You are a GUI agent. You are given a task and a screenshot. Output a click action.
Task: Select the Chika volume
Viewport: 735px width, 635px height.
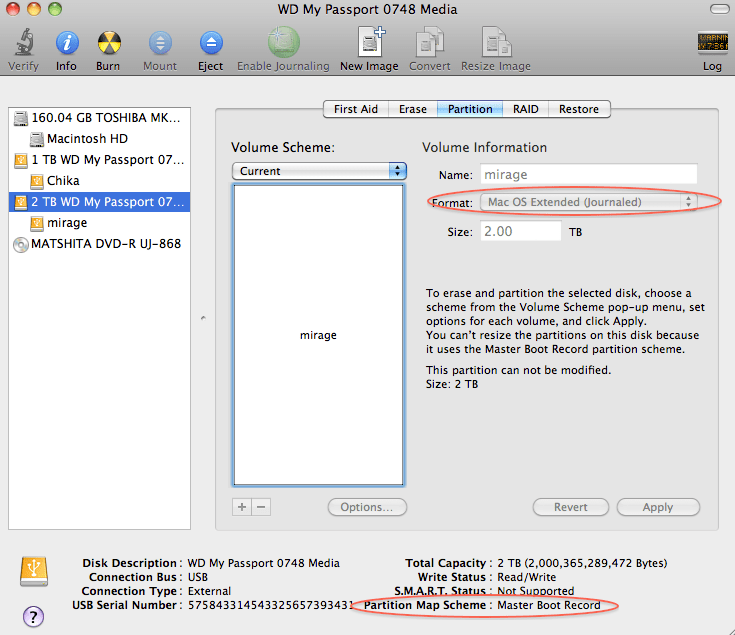tap(99, 181)
